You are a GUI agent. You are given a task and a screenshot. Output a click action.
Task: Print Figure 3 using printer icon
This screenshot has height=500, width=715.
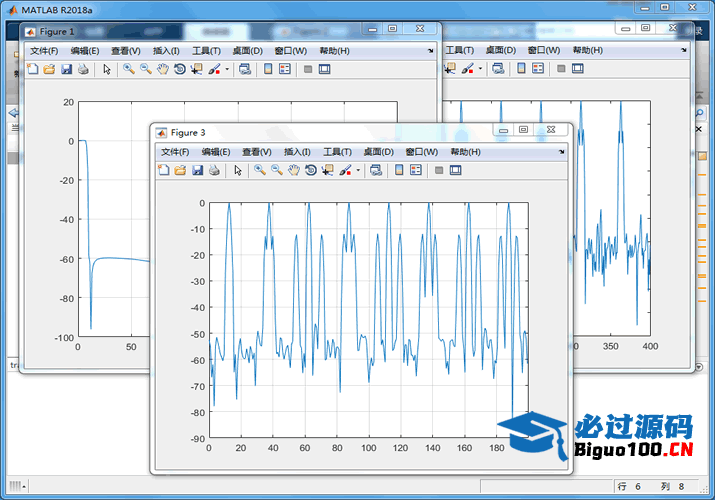point(214,170)
